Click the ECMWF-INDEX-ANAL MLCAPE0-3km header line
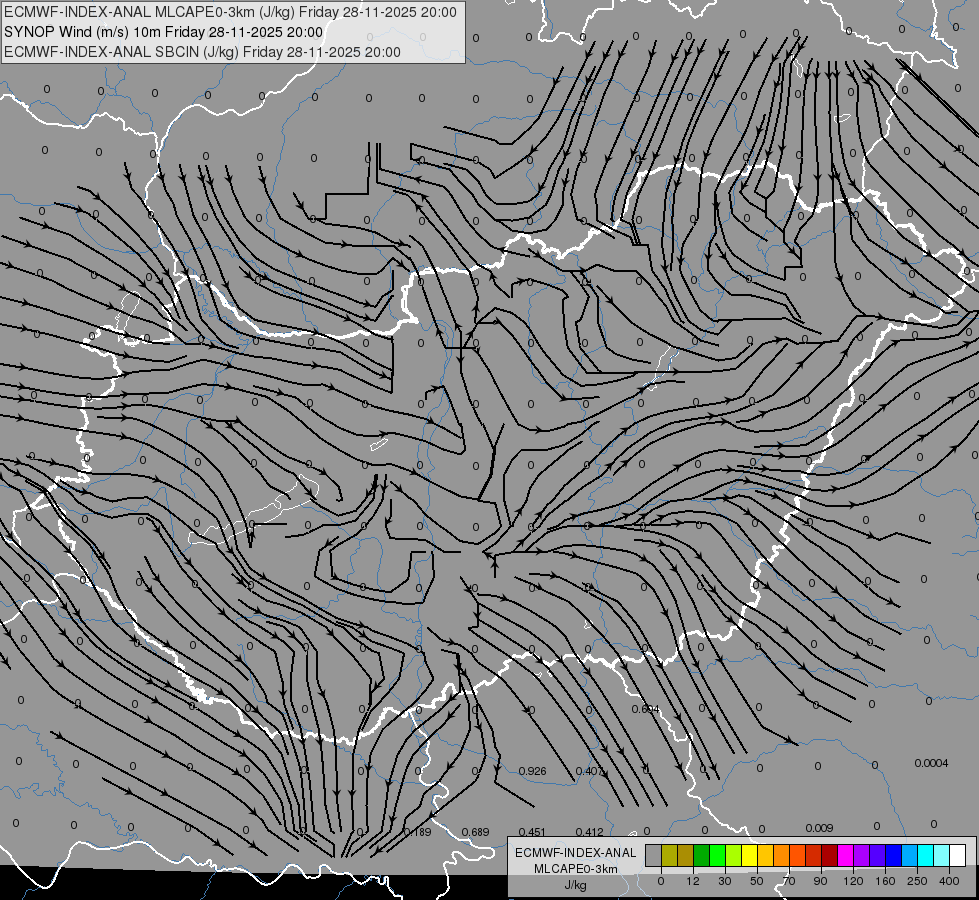 pos(230,12)
